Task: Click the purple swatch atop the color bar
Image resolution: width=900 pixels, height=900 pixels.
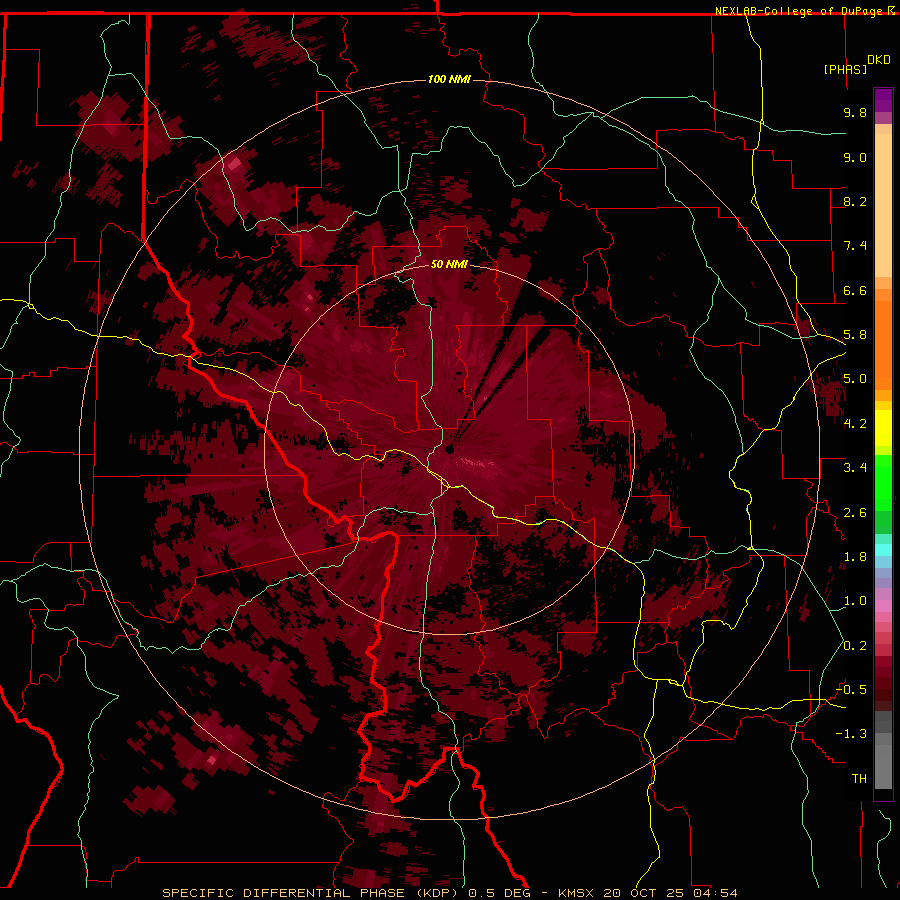Action: (883, 101)
